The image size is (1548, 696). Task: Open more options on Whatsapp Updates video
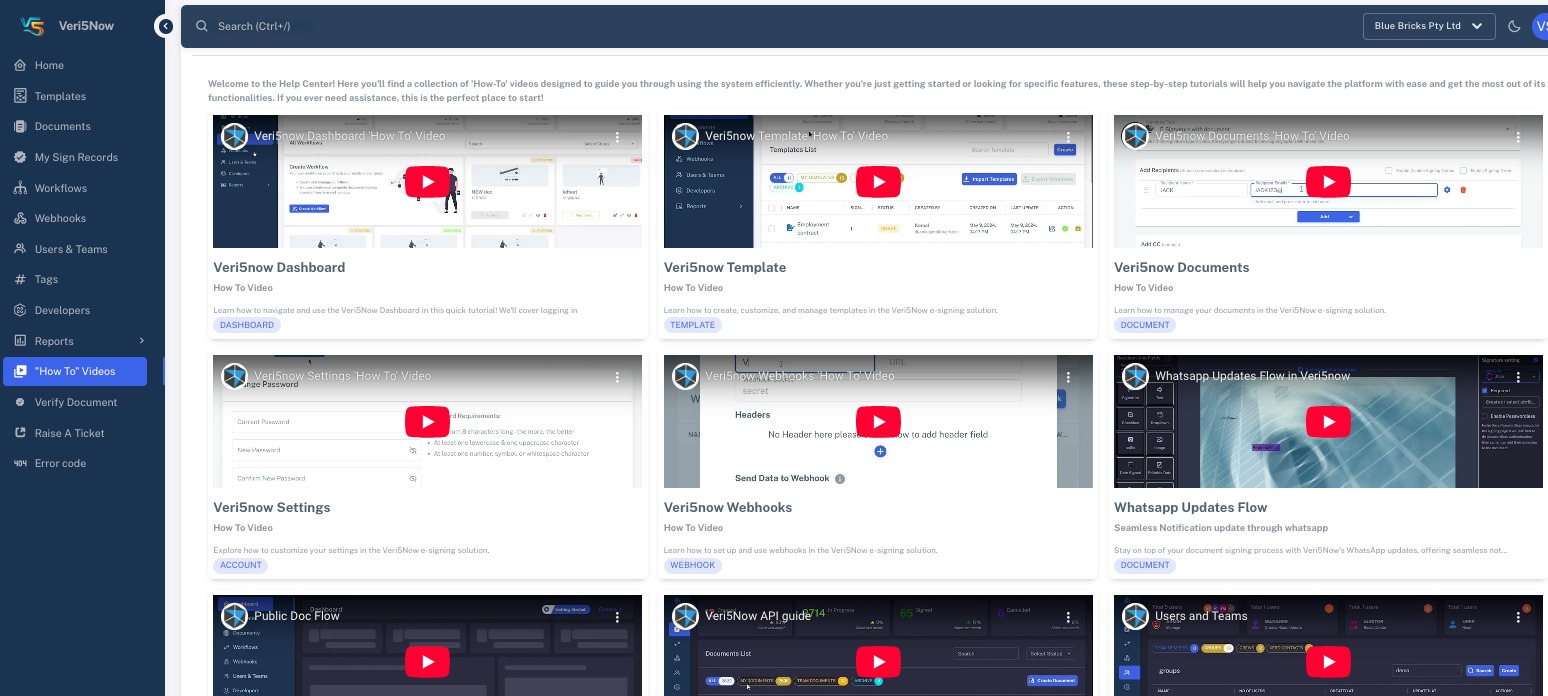(x=1519, y=377)
